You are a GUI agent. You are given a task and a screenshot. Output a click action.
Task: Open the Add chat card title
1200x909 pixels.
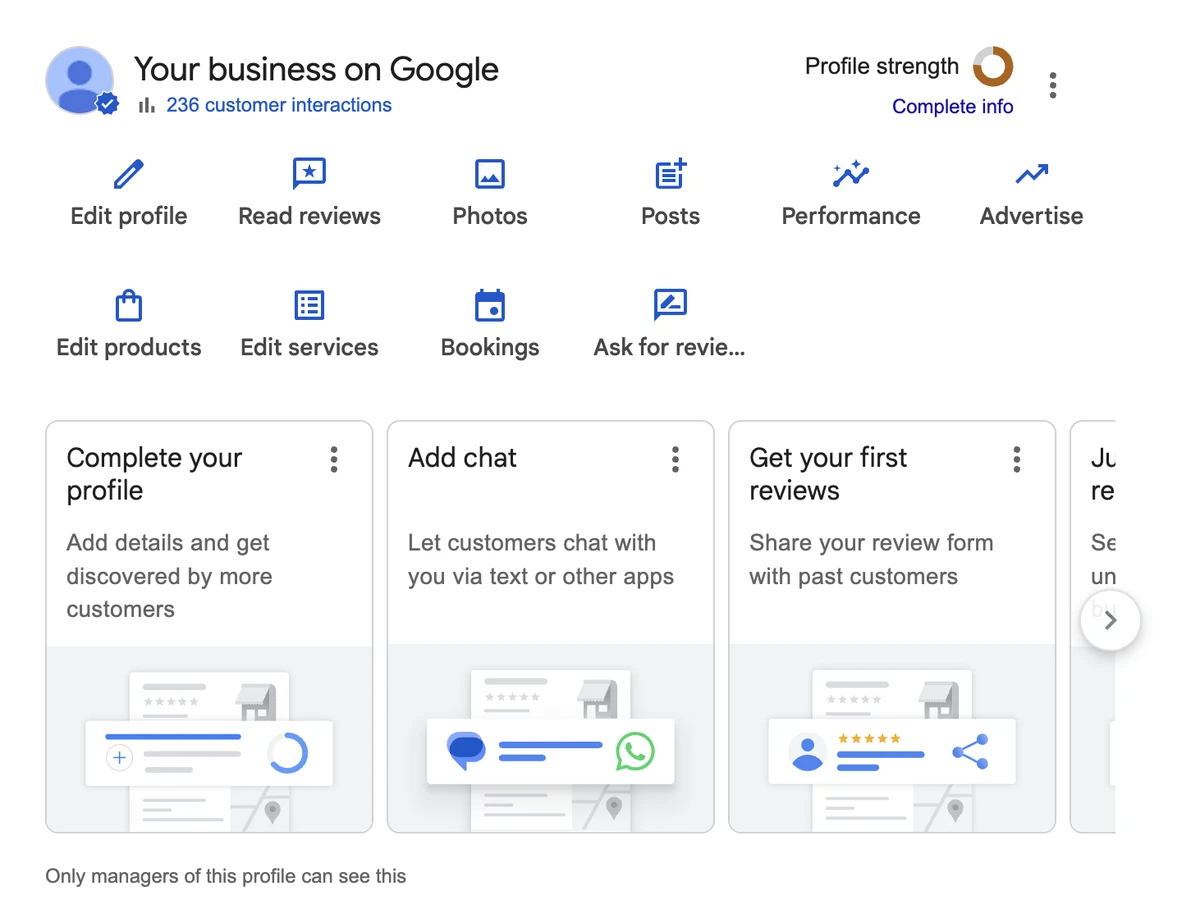pos(462,458)
